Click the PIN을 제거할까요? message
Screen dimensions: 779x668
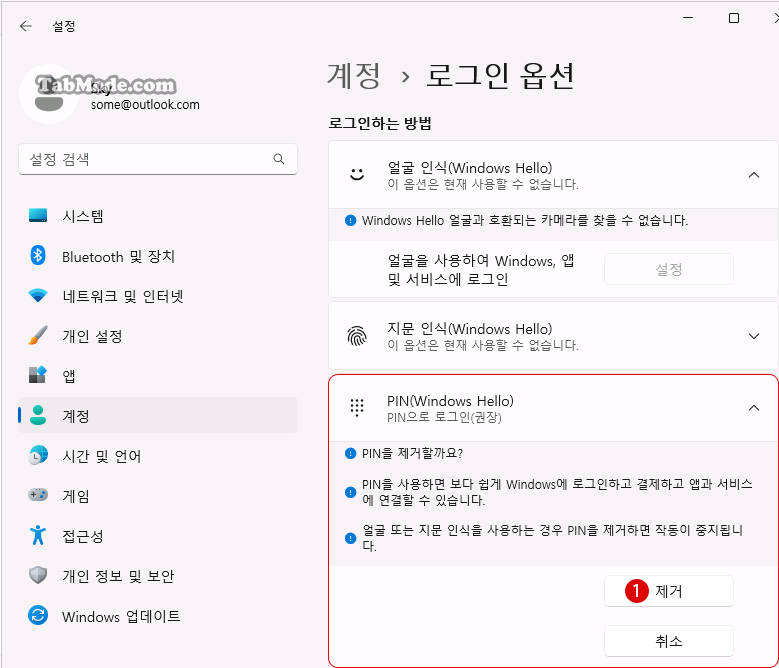(x=412, y=453)
